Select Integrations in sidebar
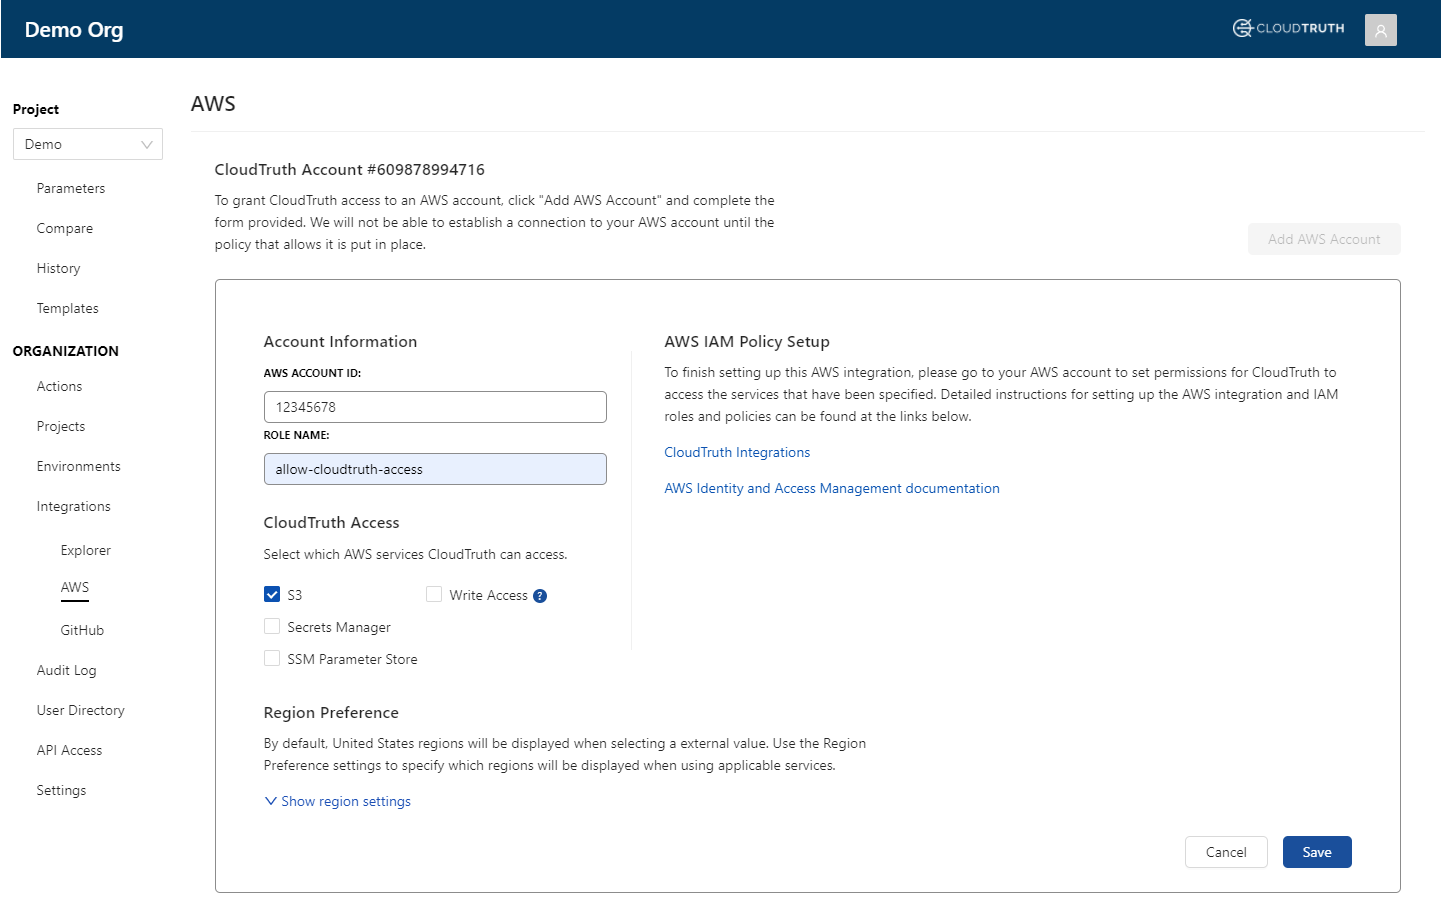The image size is (1442, 897). 74,506
